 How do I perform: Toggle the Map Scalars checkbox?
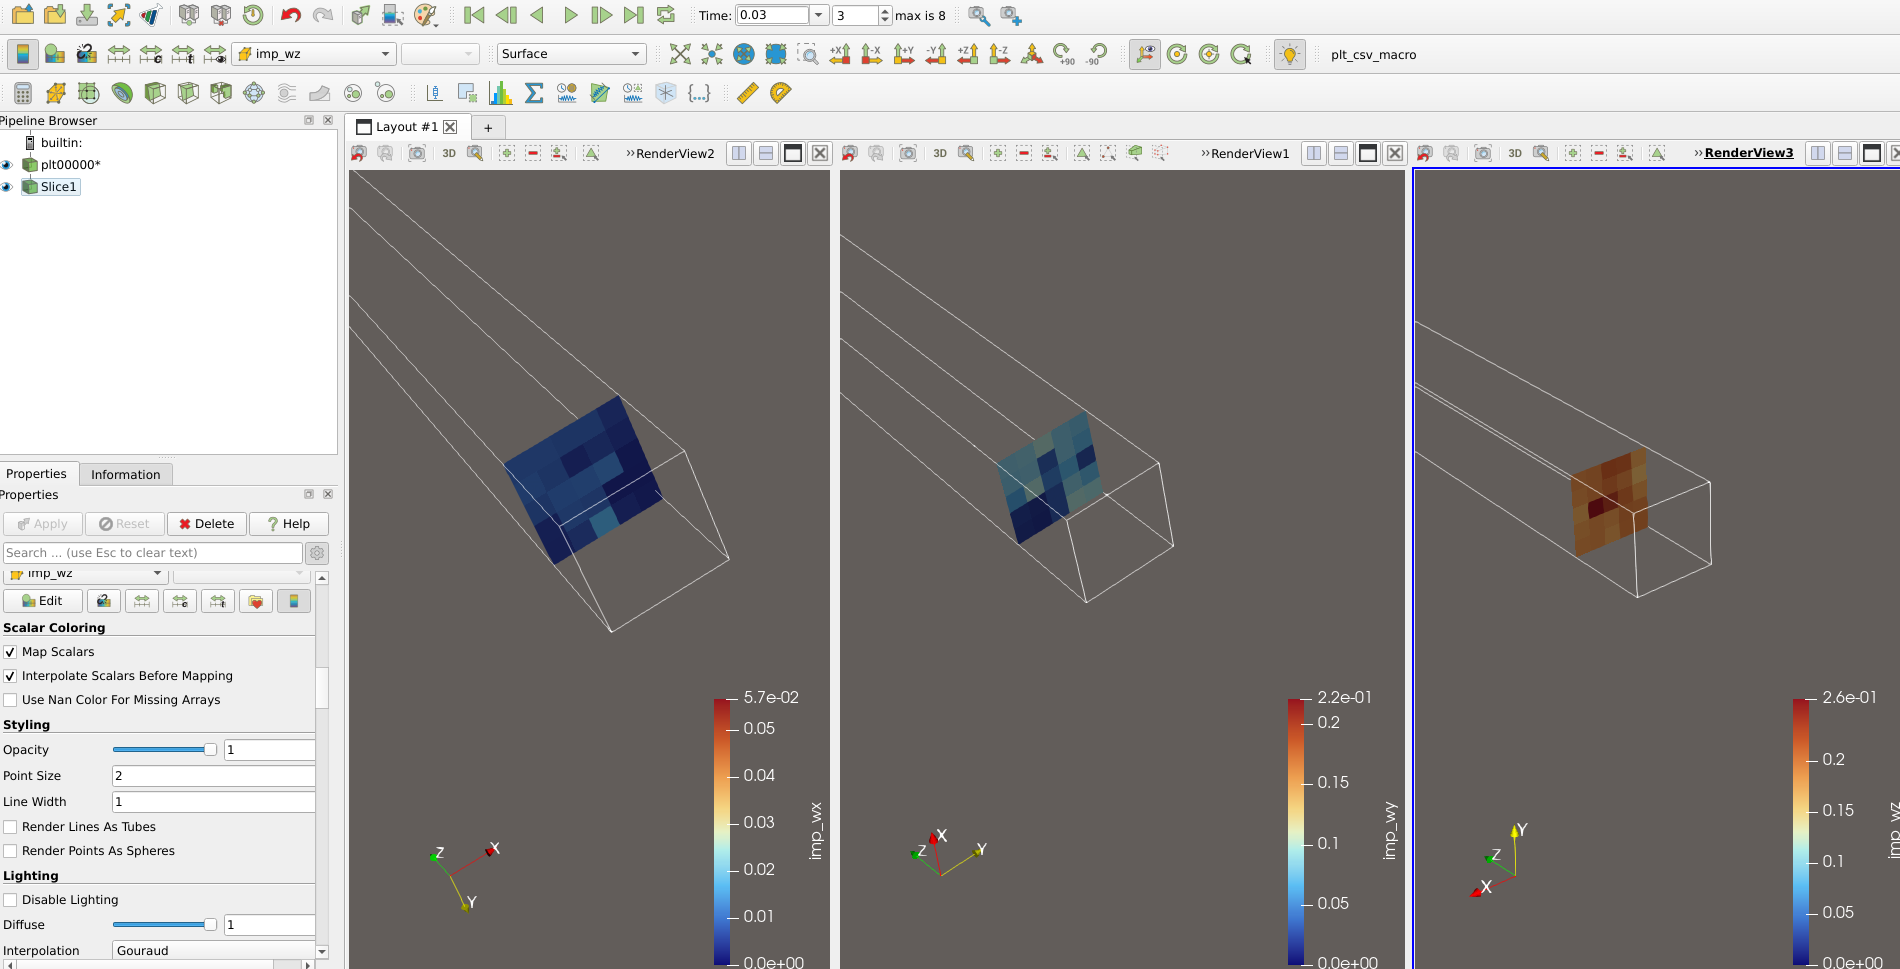pos(11,652)
